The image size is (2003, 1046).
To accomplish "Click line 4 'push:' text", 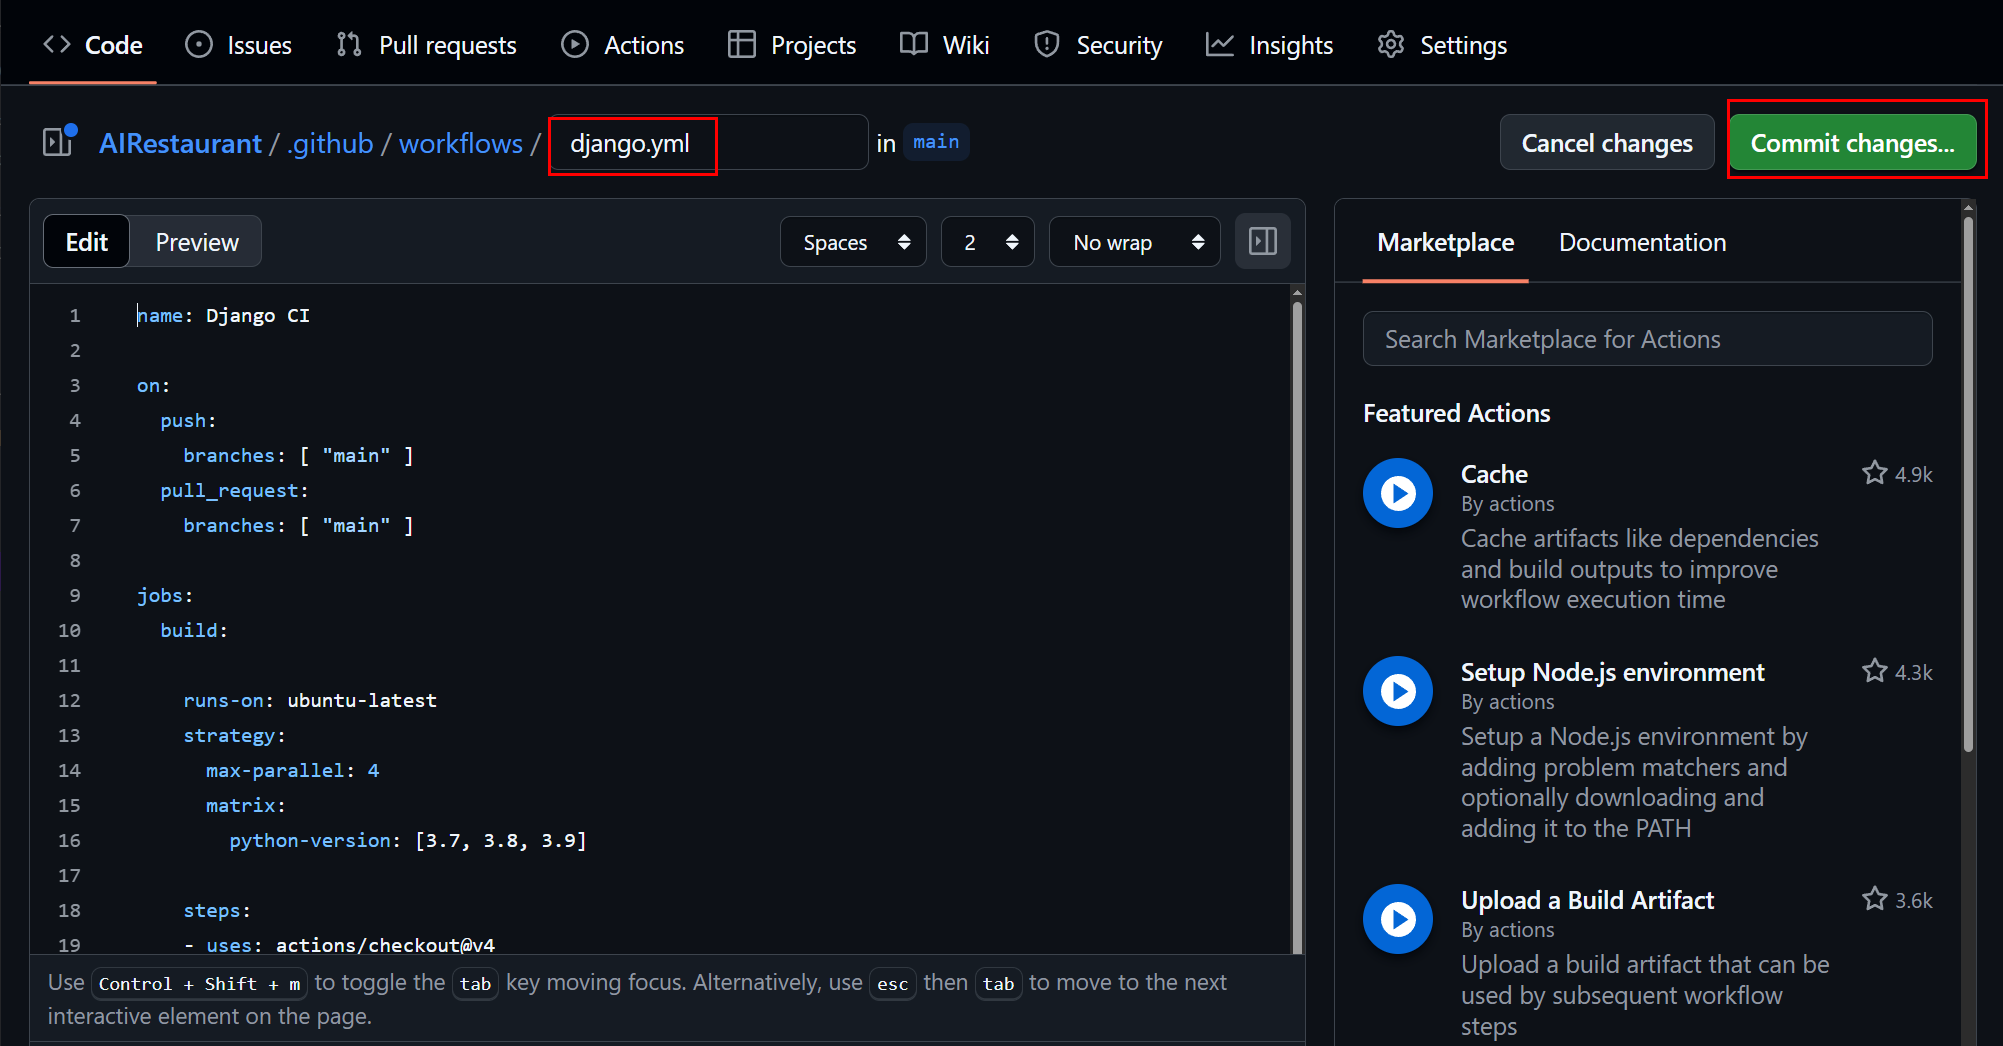I will 188,420.
